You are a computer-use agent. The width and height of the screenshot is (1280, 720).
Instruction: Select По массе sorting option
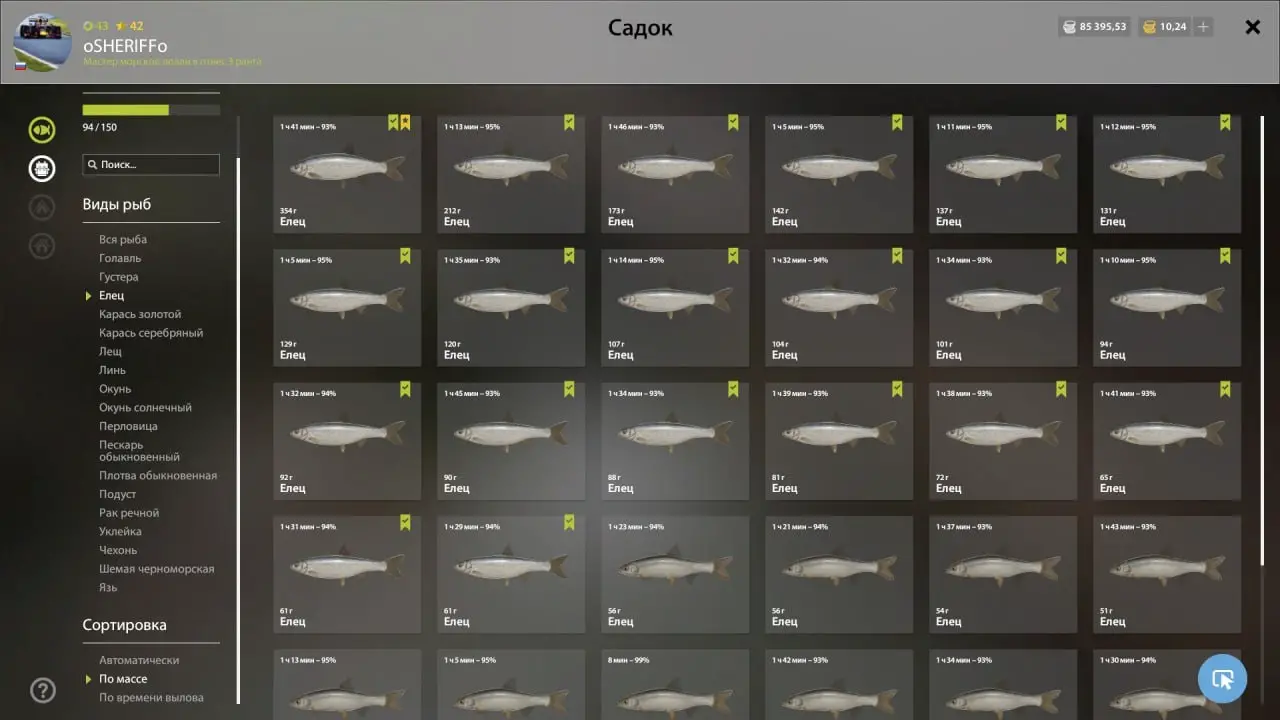(x=123, y=679)
